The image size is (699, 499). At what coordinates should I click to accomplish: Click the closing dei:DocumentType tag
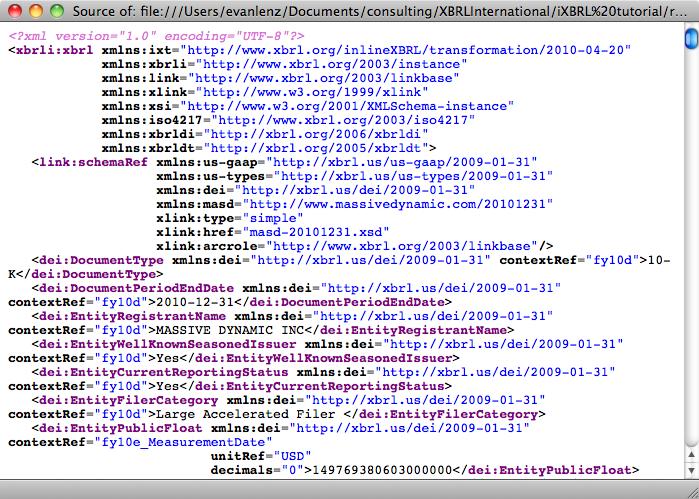pos(90,274)
